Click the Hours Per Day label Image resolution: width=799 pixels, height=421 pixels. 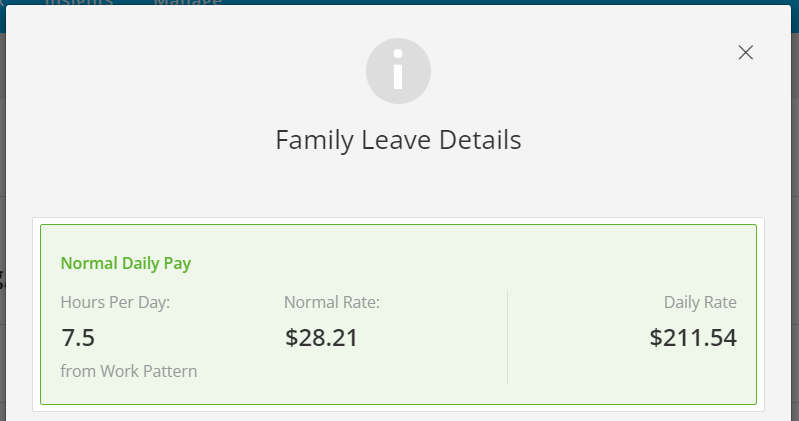click(x=115, y=302)
